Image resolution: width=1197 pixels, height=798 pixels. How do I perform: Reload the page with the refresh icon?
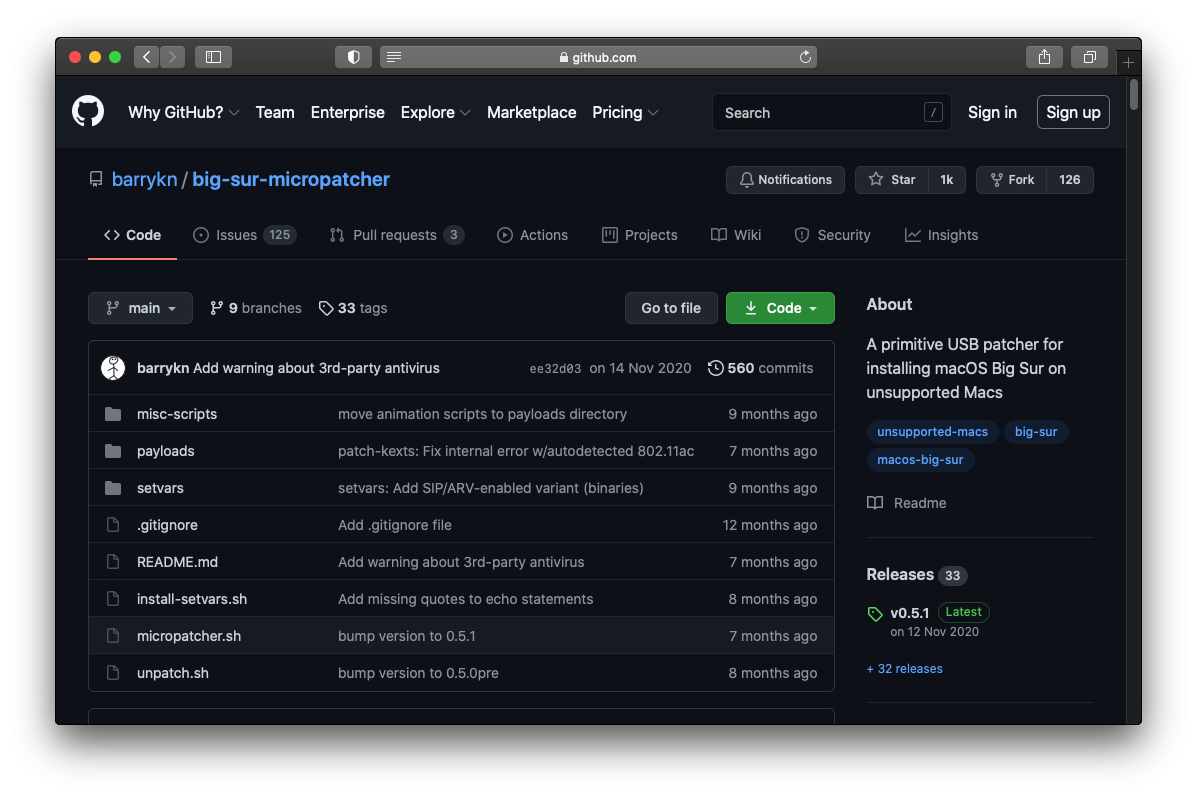[805, 57]
